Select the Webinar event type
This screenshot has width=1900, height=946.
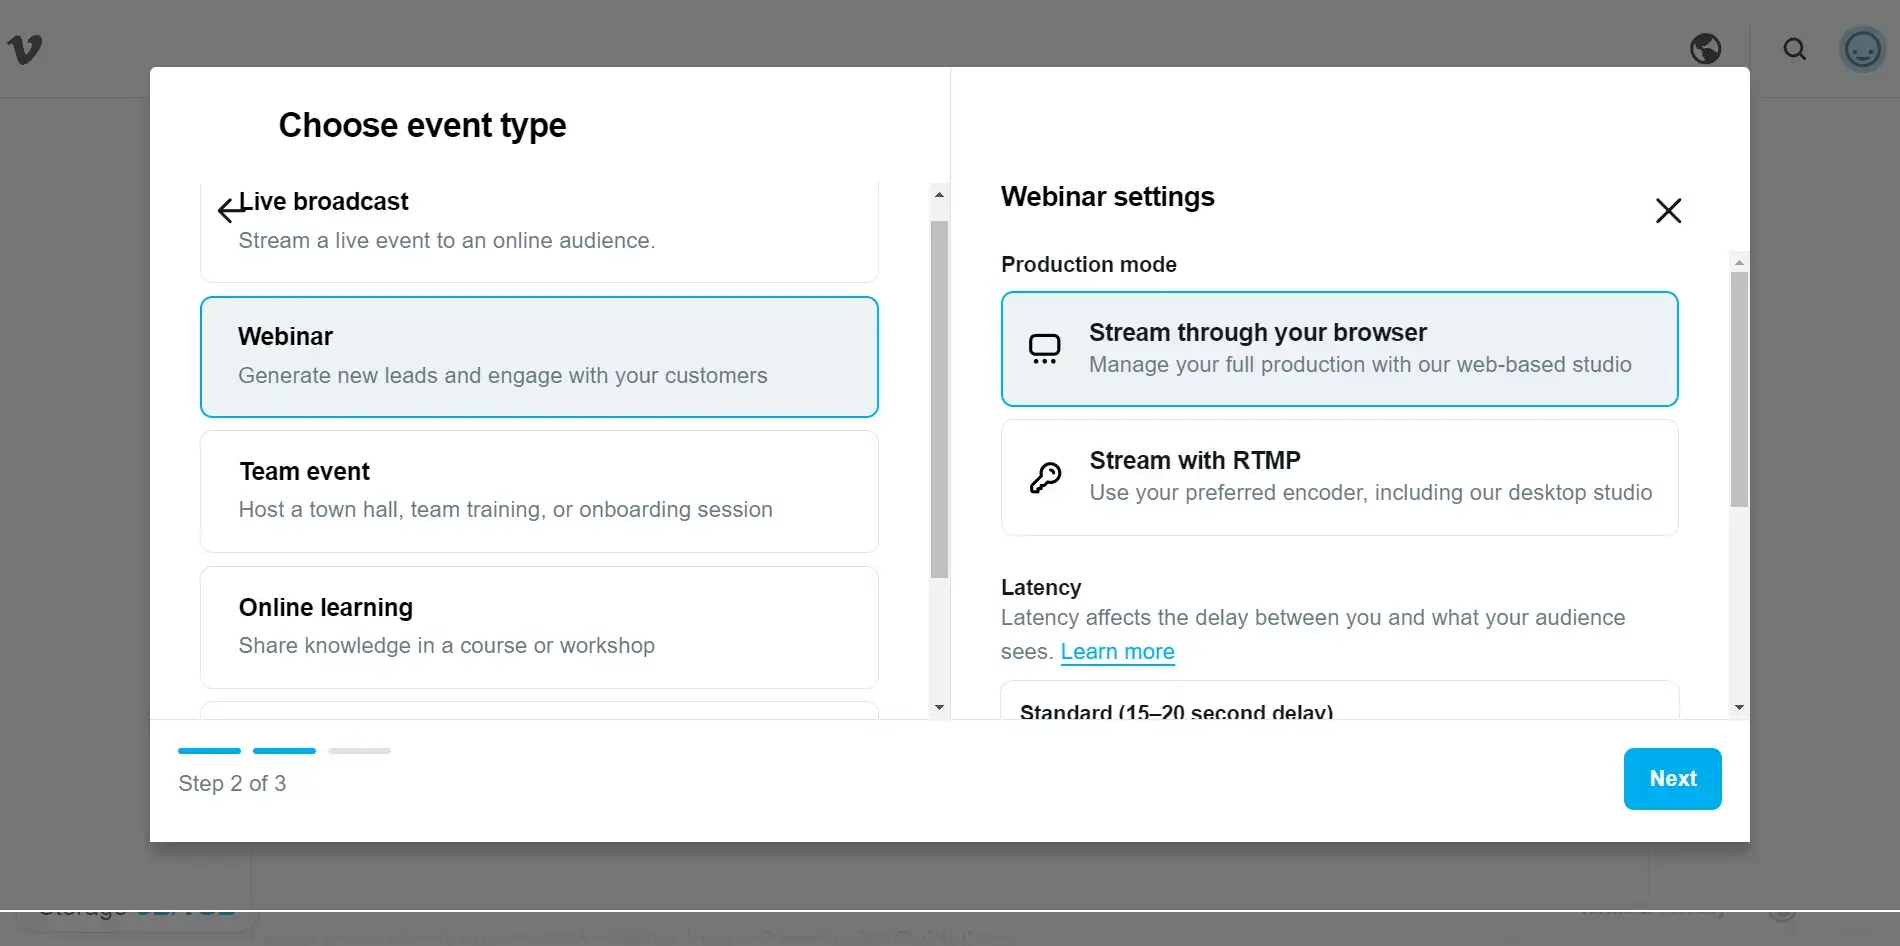539,356
